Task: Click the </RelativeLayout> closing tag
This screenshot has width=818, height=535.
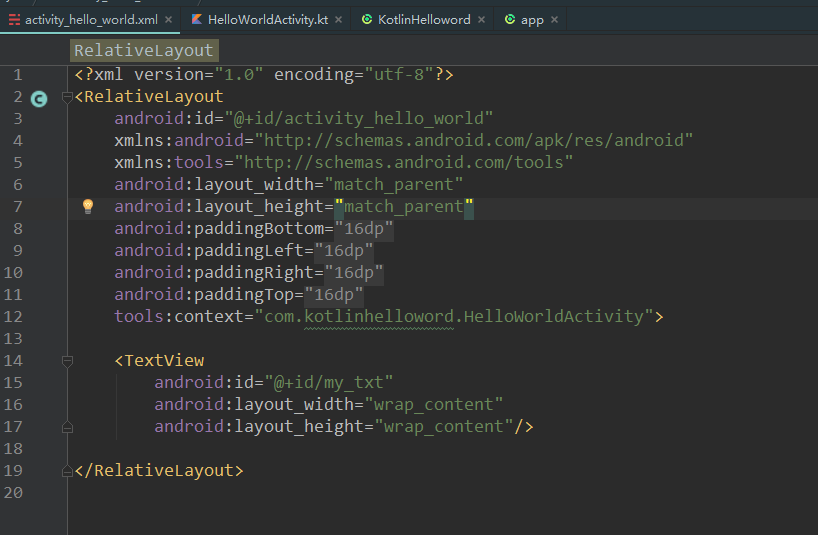Action: pyautogui.click(x=159, y=471)
